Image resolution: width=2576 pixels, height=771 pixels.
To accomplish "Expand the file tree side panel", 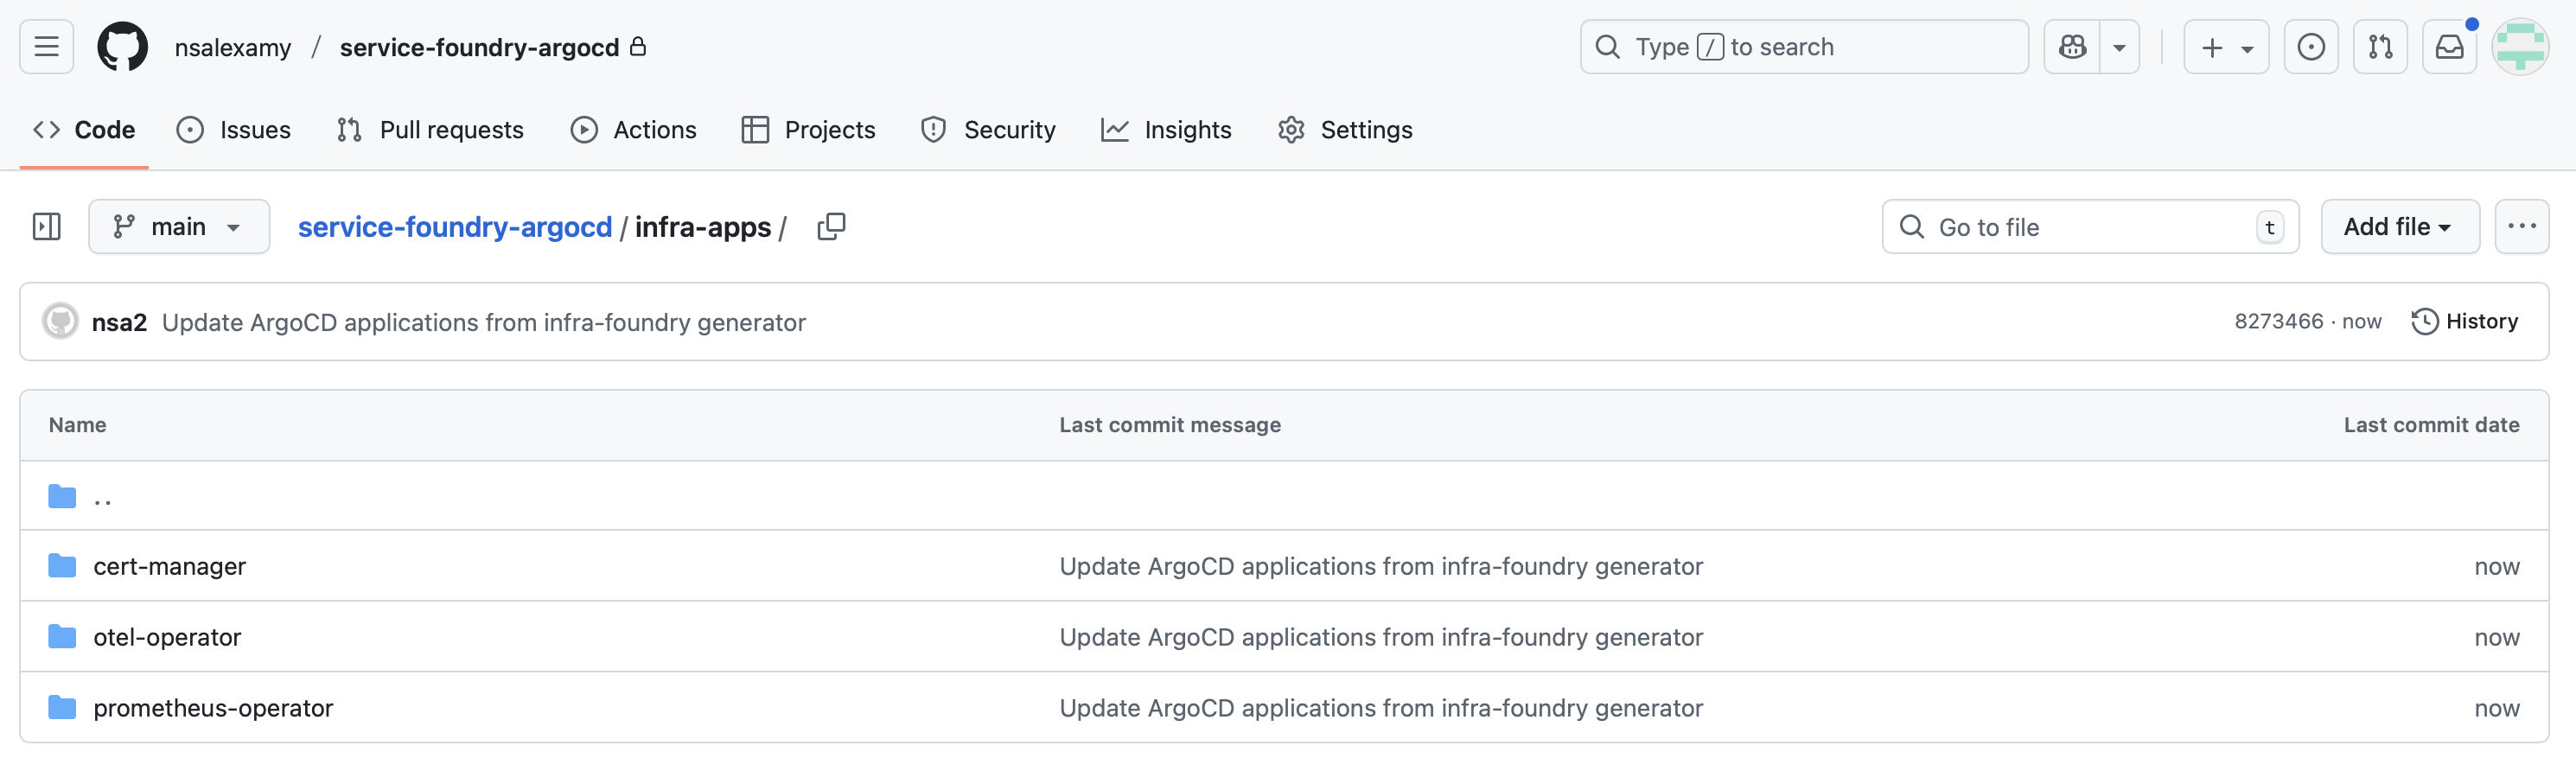I will pyautogui.click(x=47, y=227).
